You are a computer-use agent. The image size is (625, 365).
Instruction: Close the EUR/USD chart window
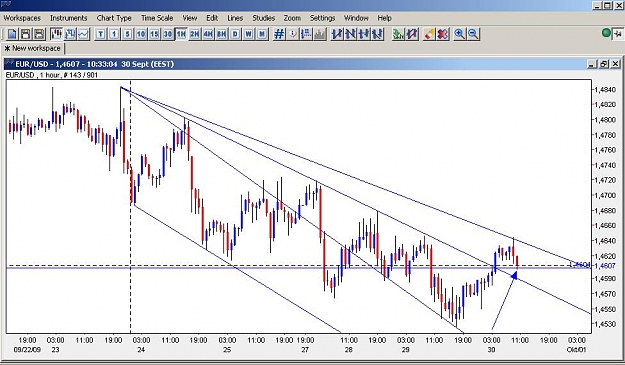616,64
